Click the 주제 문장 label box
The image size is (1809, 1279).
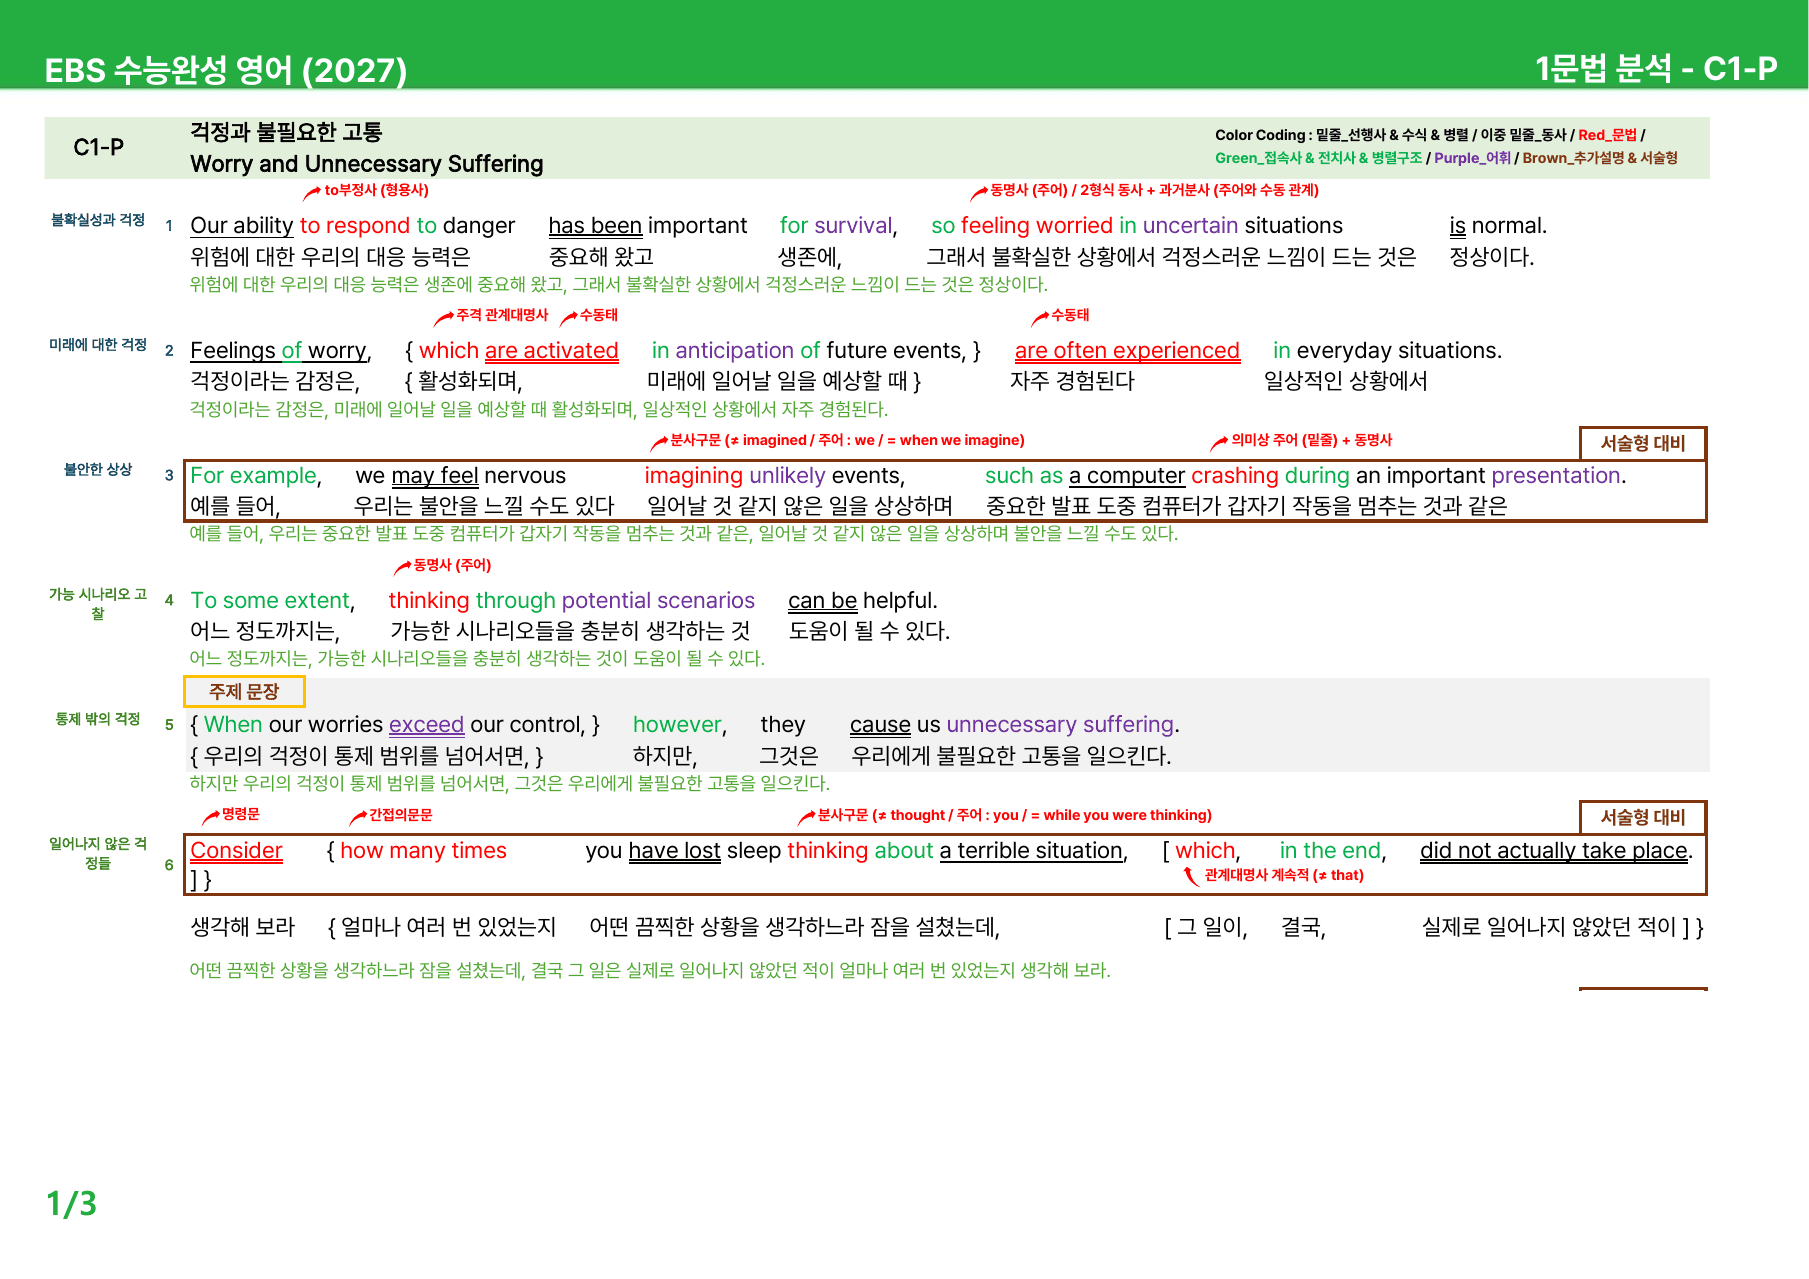pyautogui.click(x=244, y=692)
